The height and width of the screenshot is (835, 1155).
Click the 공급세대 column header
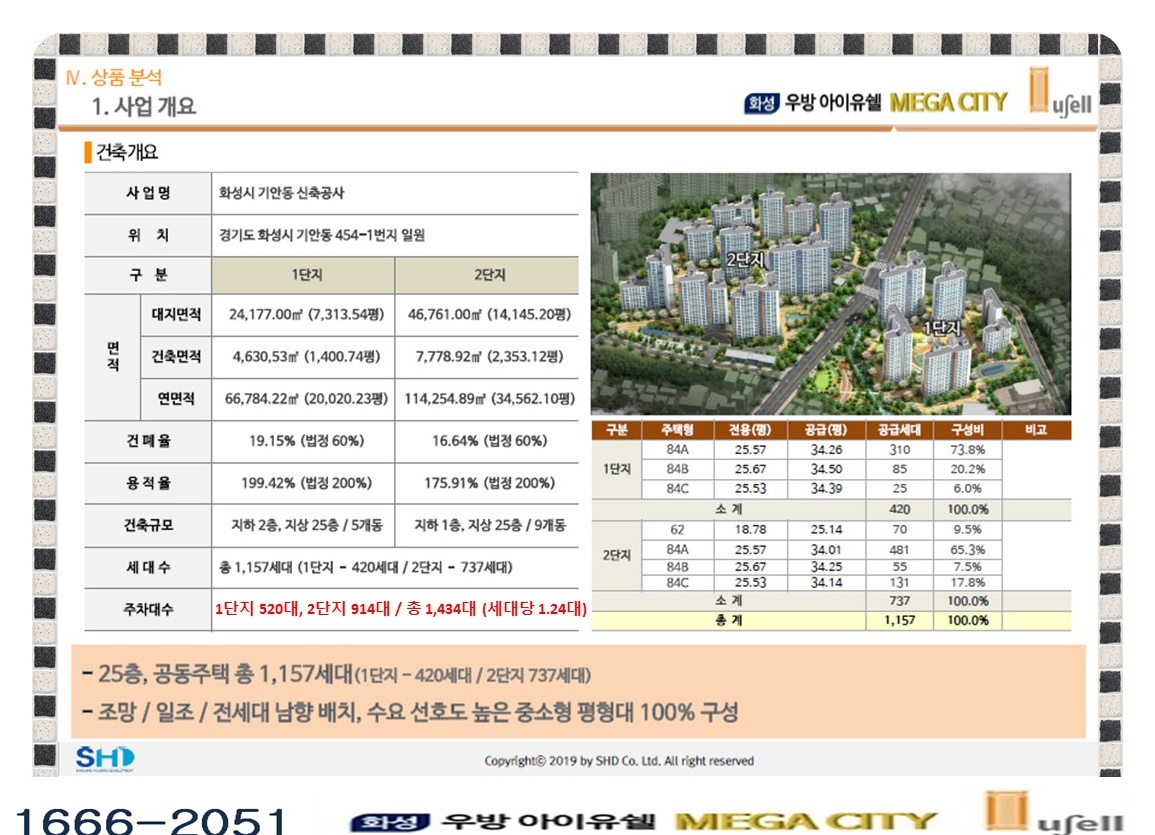899,429
